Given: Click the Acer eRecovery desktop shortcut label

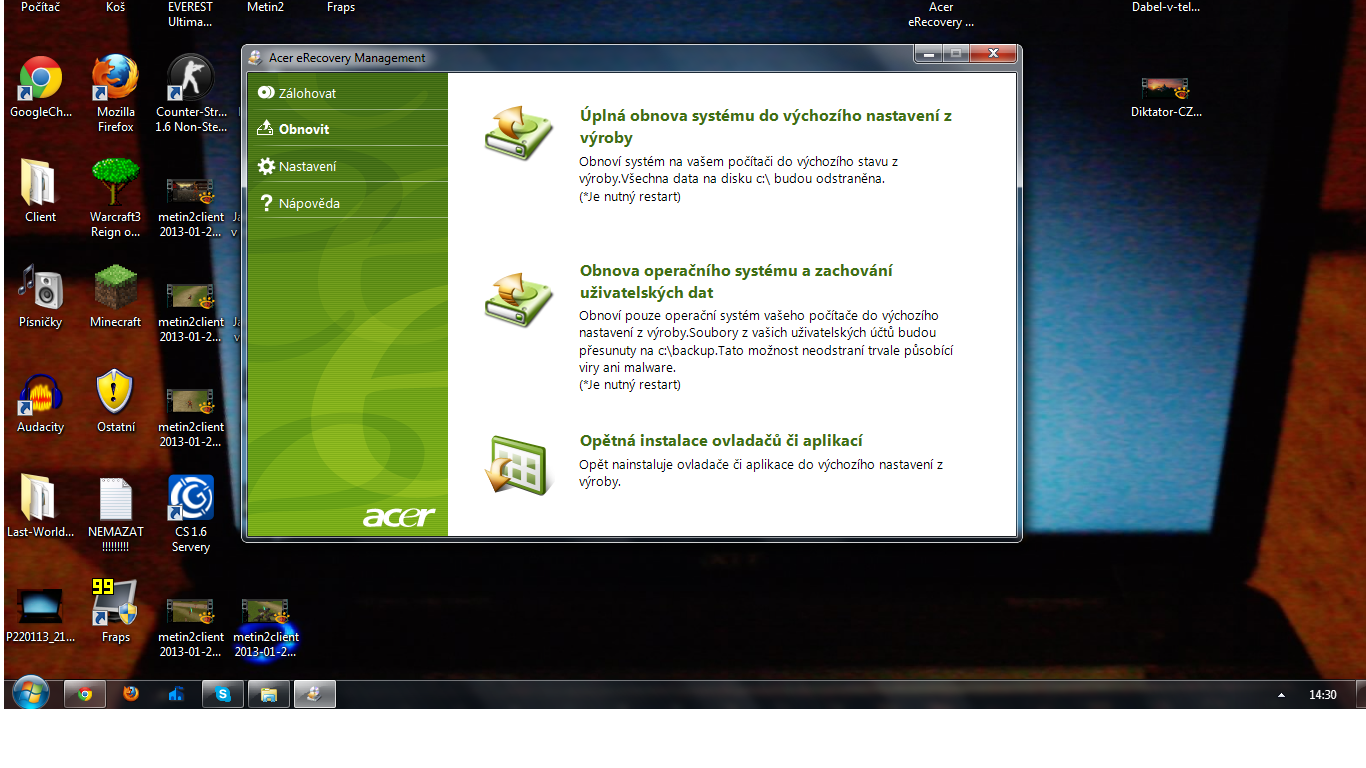Looking at the screenshot, I should (941, 14).
